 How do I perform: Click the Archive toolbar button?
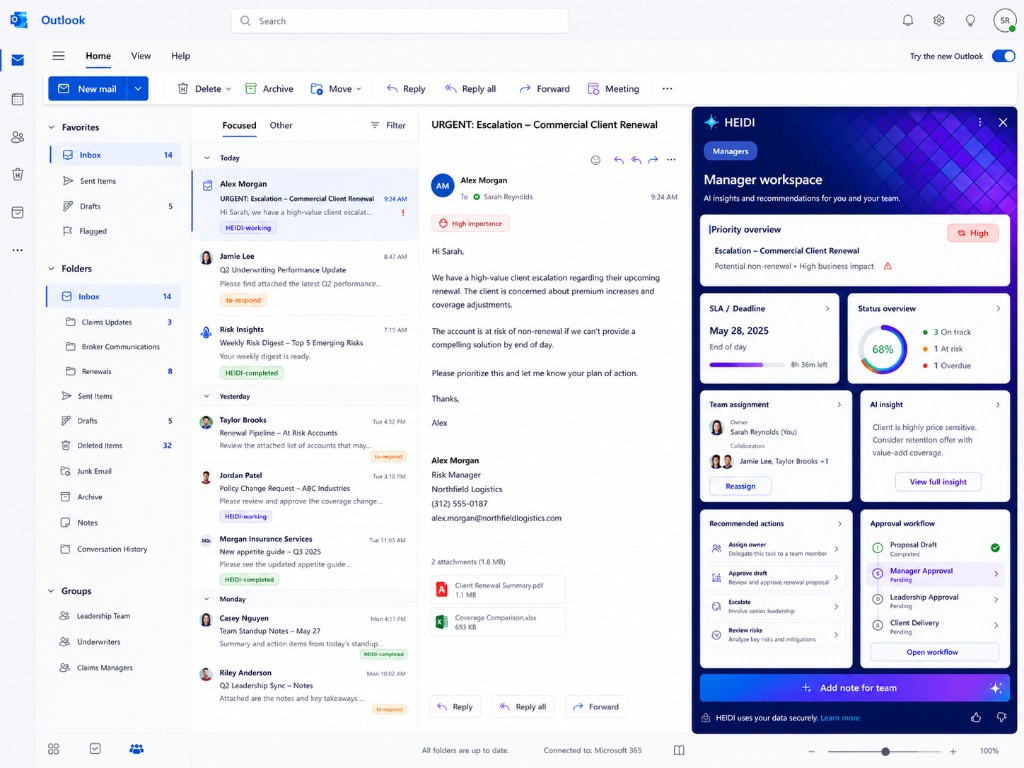coord(269,89)
